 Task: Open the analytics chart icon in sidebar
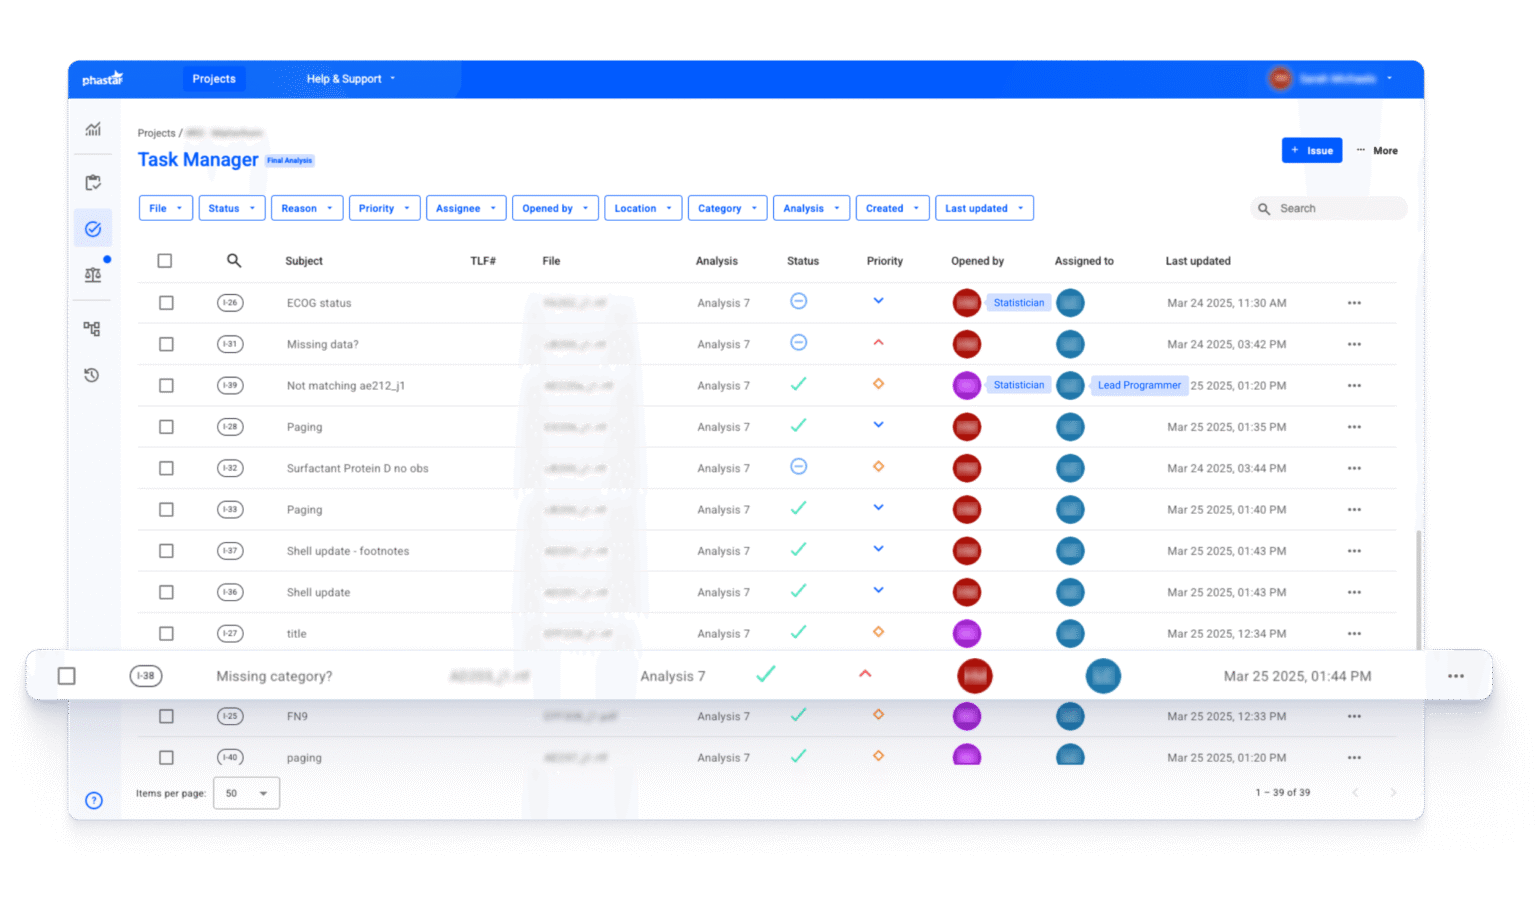click(x=93, y=129)
